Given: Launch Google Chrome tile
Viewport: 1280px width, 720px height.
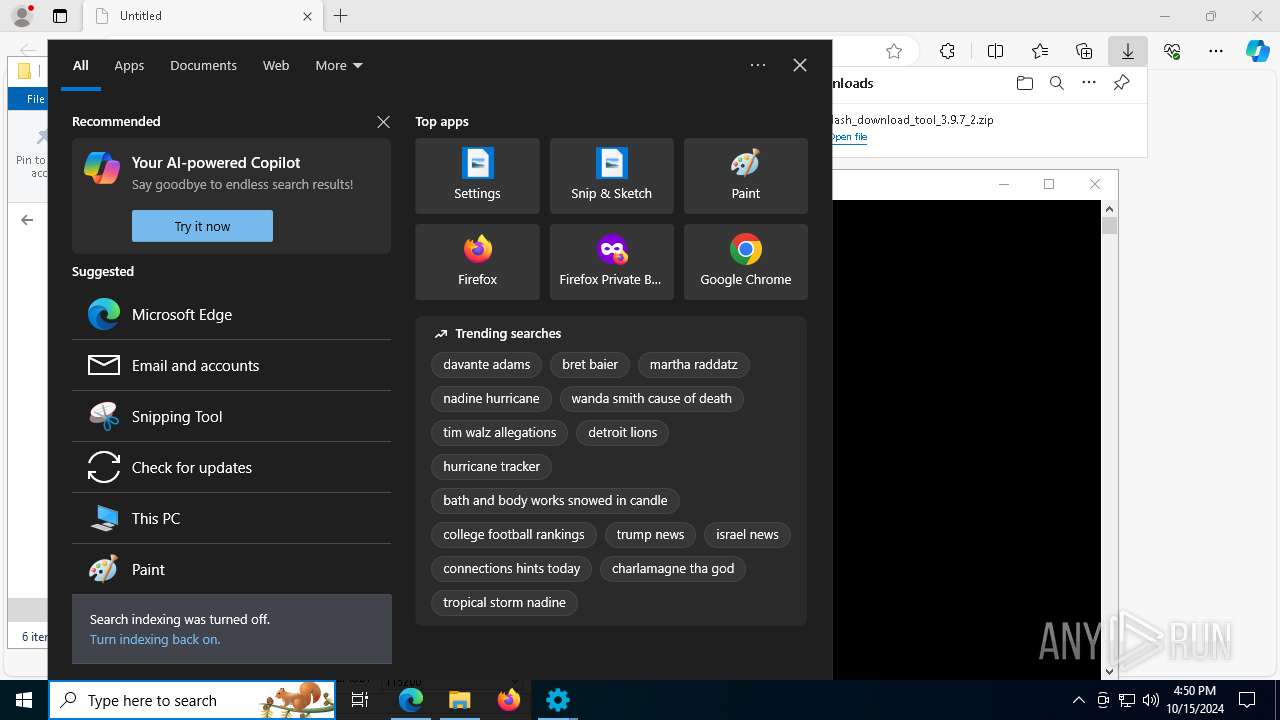Looking at the screenshot, I should (745, 262).
